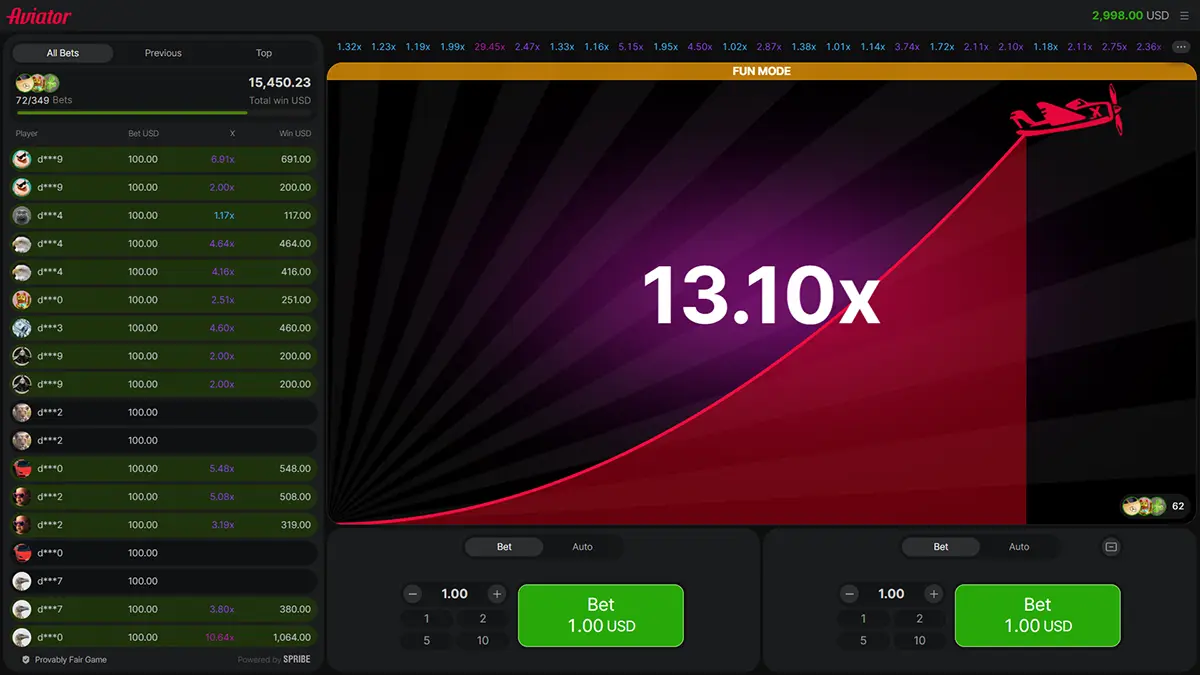The height and width of the screenshot is (675, 1200).
Task: Click the 2,998.00 USD balance
Action: click(1130, 16)
